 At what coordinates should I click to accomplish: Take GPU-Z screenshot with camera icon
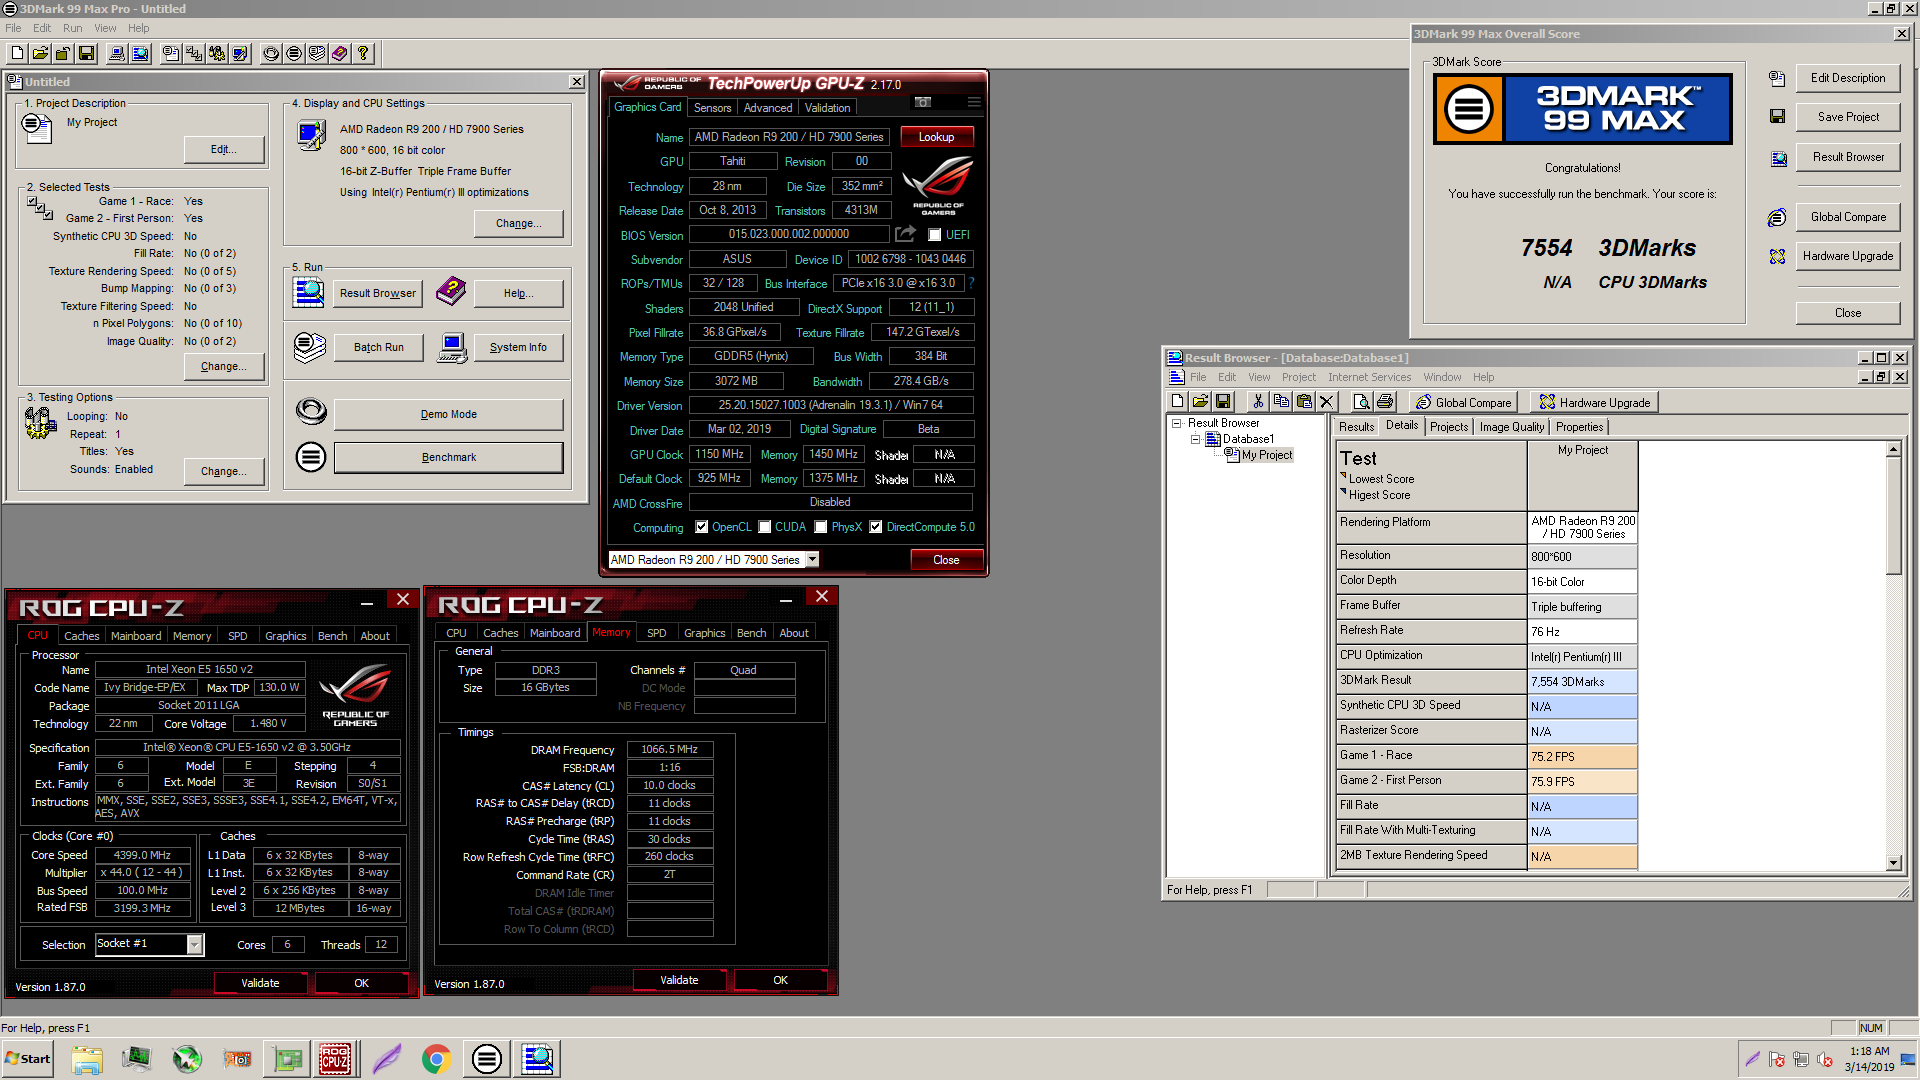point(923,102)
